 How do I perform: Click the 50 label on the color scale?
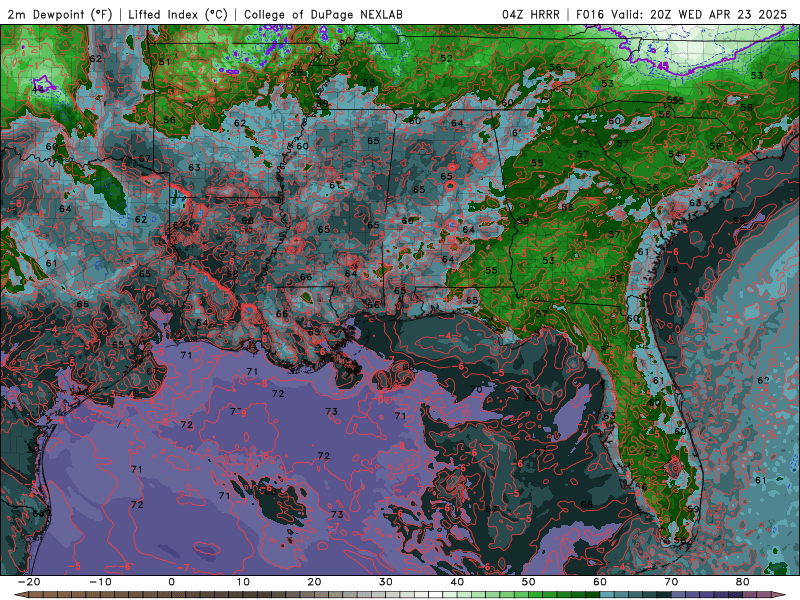click(x=529, y=582)
